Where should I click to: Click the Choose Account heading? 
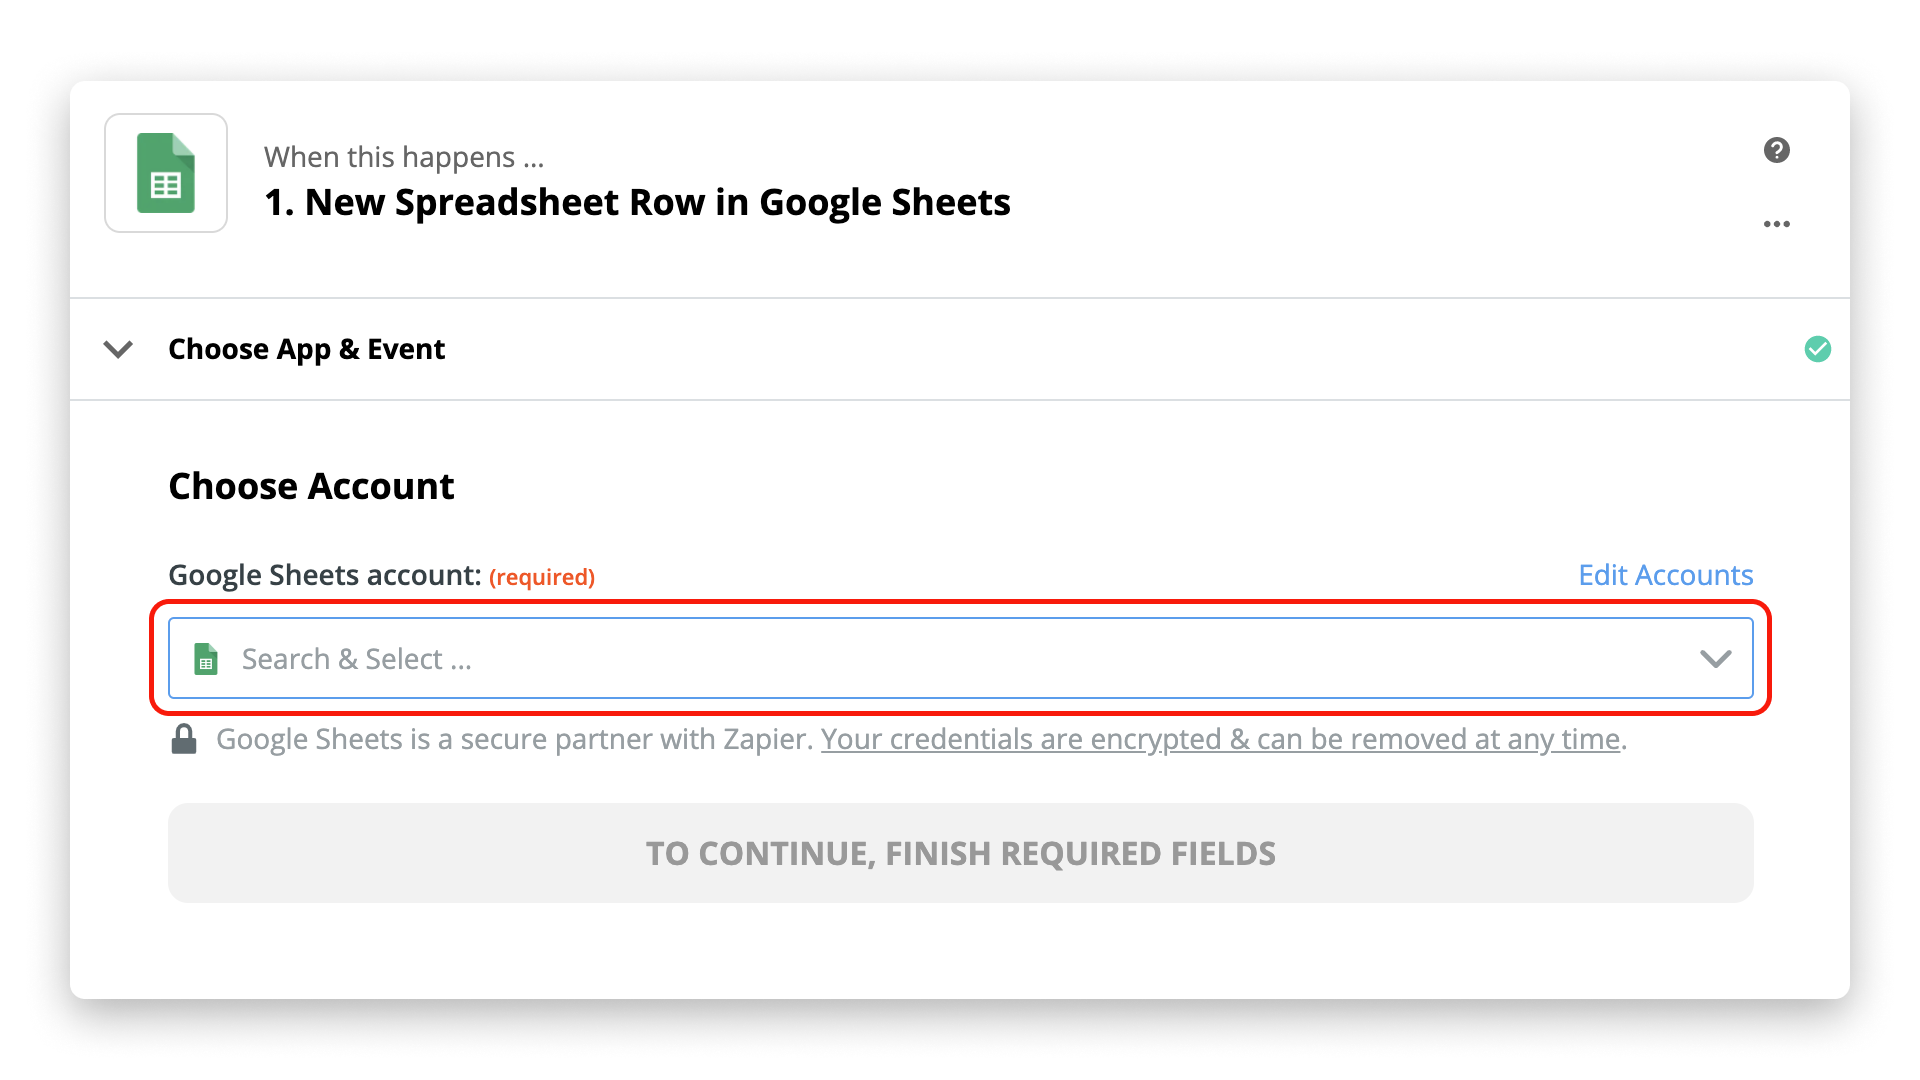[x=311, y=486]
